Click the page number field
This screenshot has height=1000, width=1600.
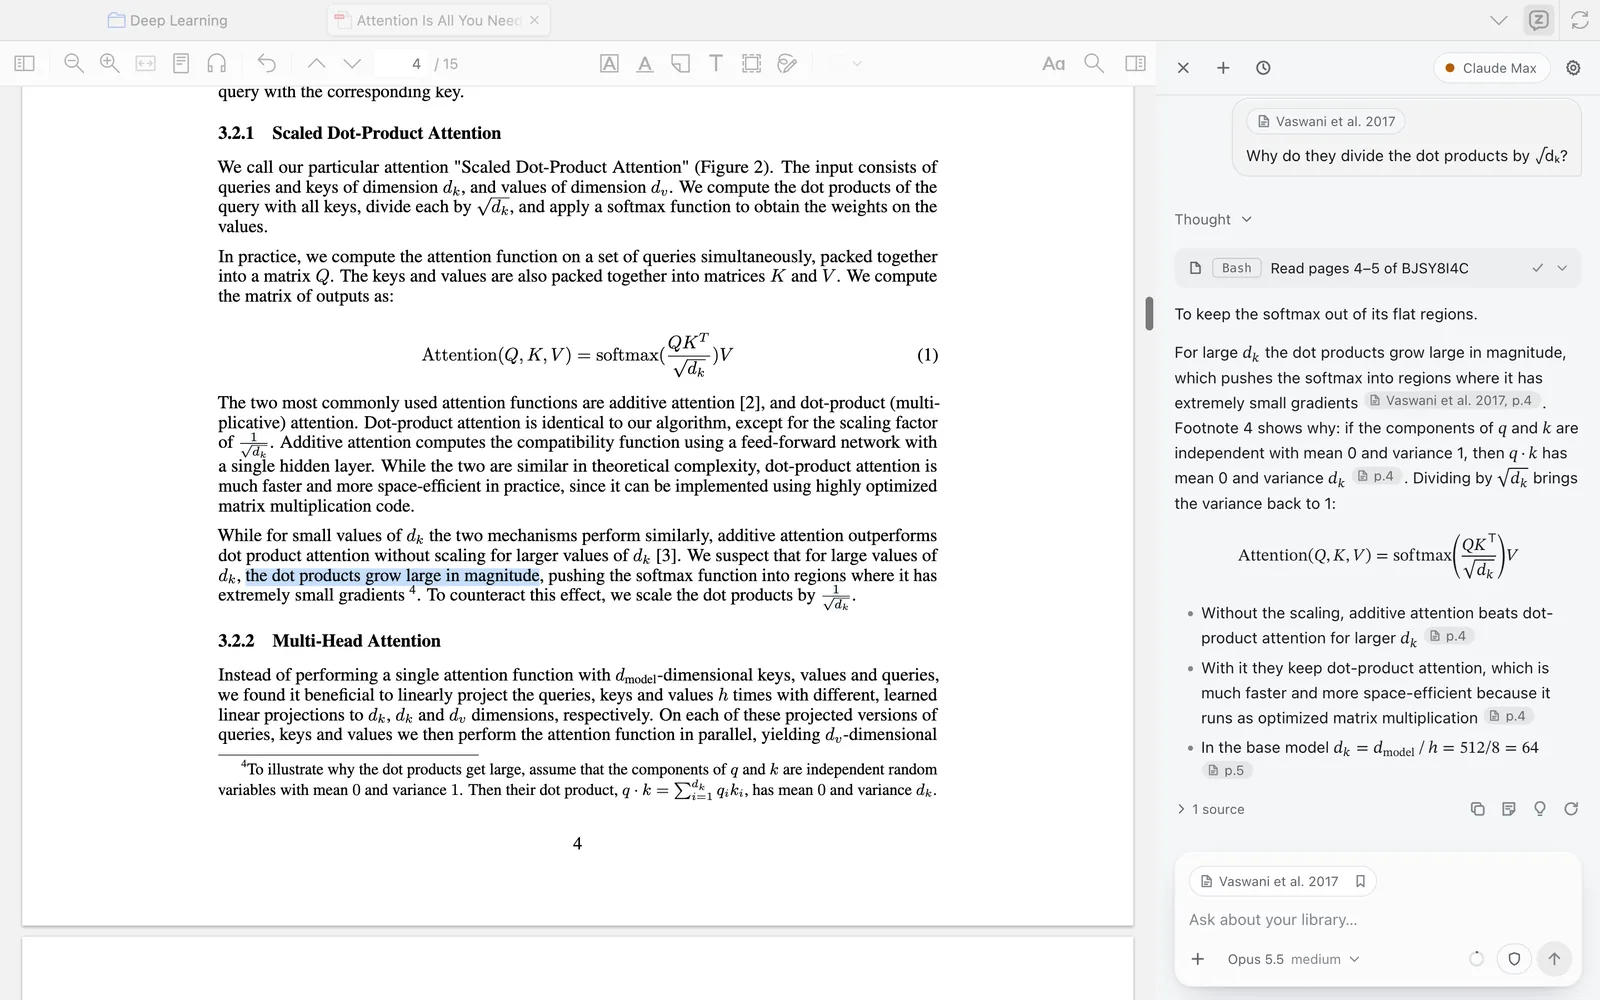pos(402,64)
